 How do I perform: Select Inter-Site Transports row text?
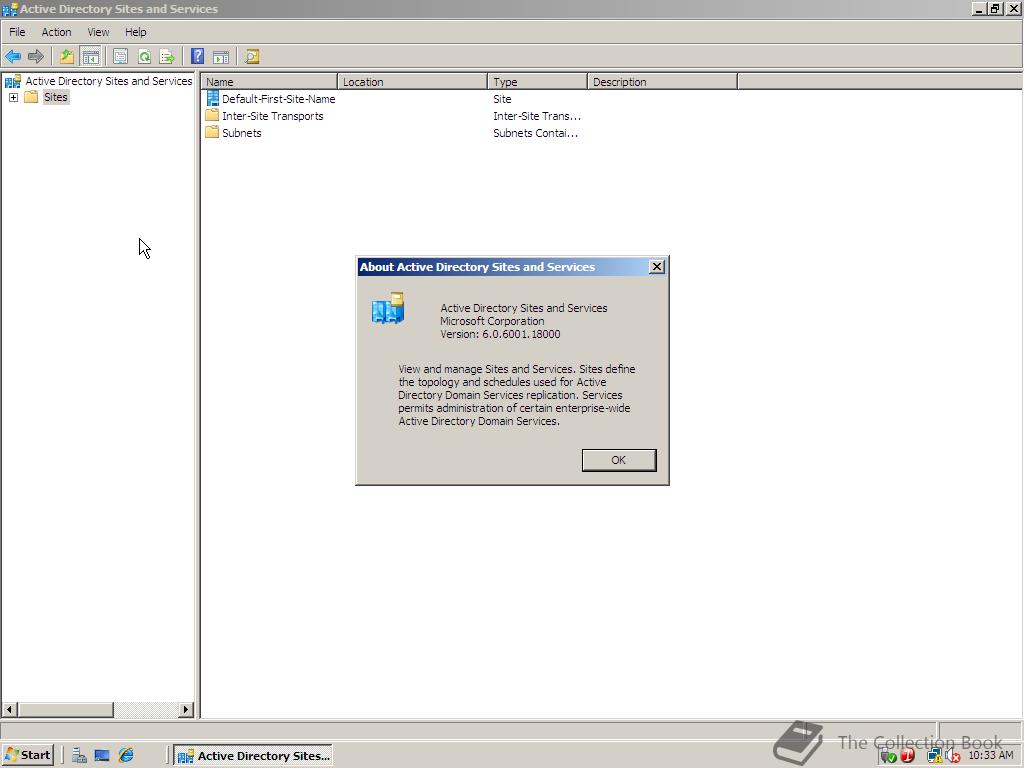tap(272, 116)
